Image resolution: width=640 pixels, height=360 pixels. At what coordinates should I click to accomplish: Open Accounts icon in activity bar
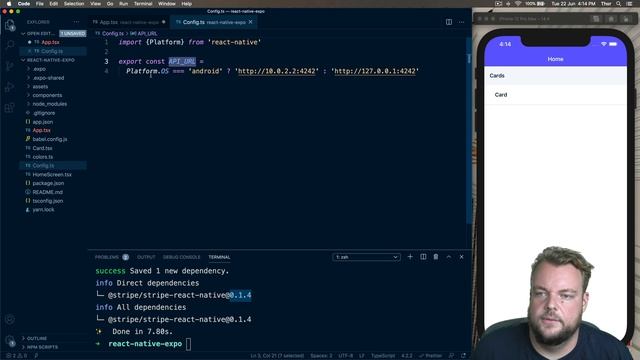9,319
